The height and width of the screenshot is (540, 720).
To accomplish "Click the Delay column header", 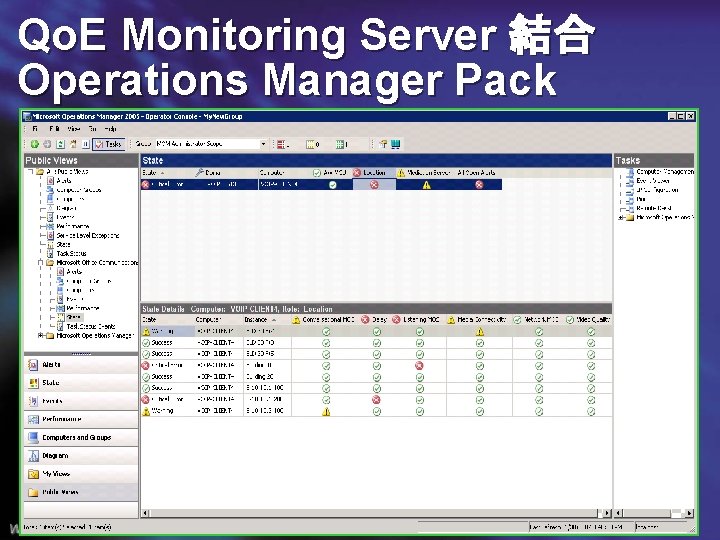I will coord(375,320).
